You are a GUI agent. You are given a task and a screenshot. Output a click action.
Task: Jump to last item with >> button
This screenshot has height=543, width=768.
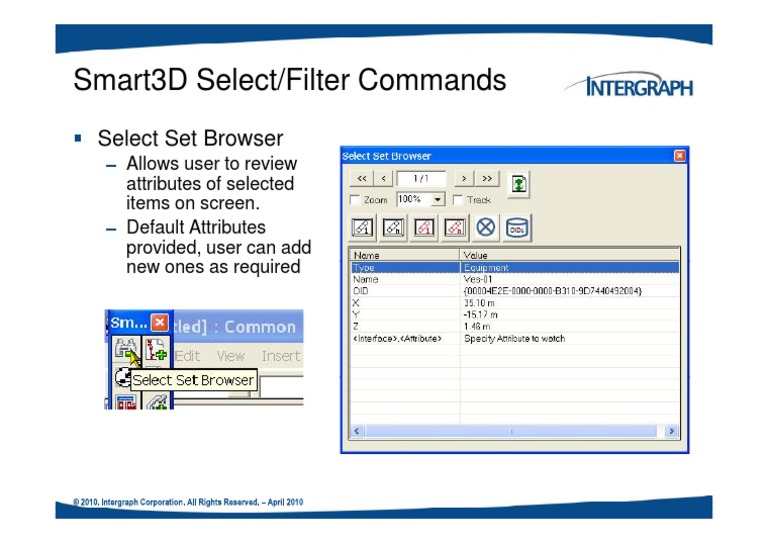point(487,179)
